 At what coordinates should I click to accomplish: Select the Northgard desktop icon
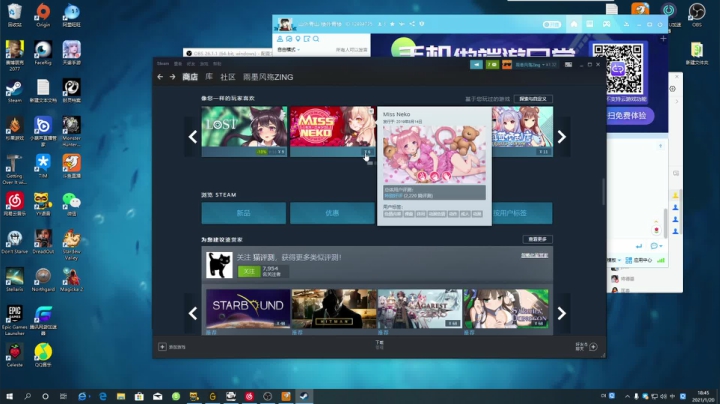click(43, 280)
